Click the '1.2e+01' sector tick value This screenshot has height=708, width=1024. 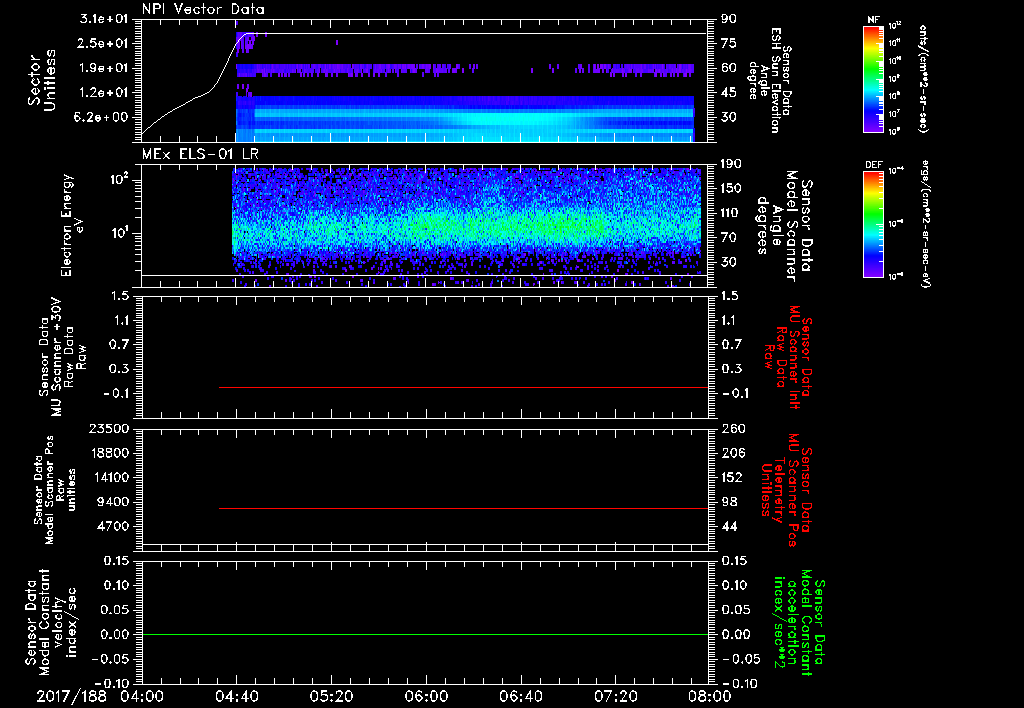[104, 93]
